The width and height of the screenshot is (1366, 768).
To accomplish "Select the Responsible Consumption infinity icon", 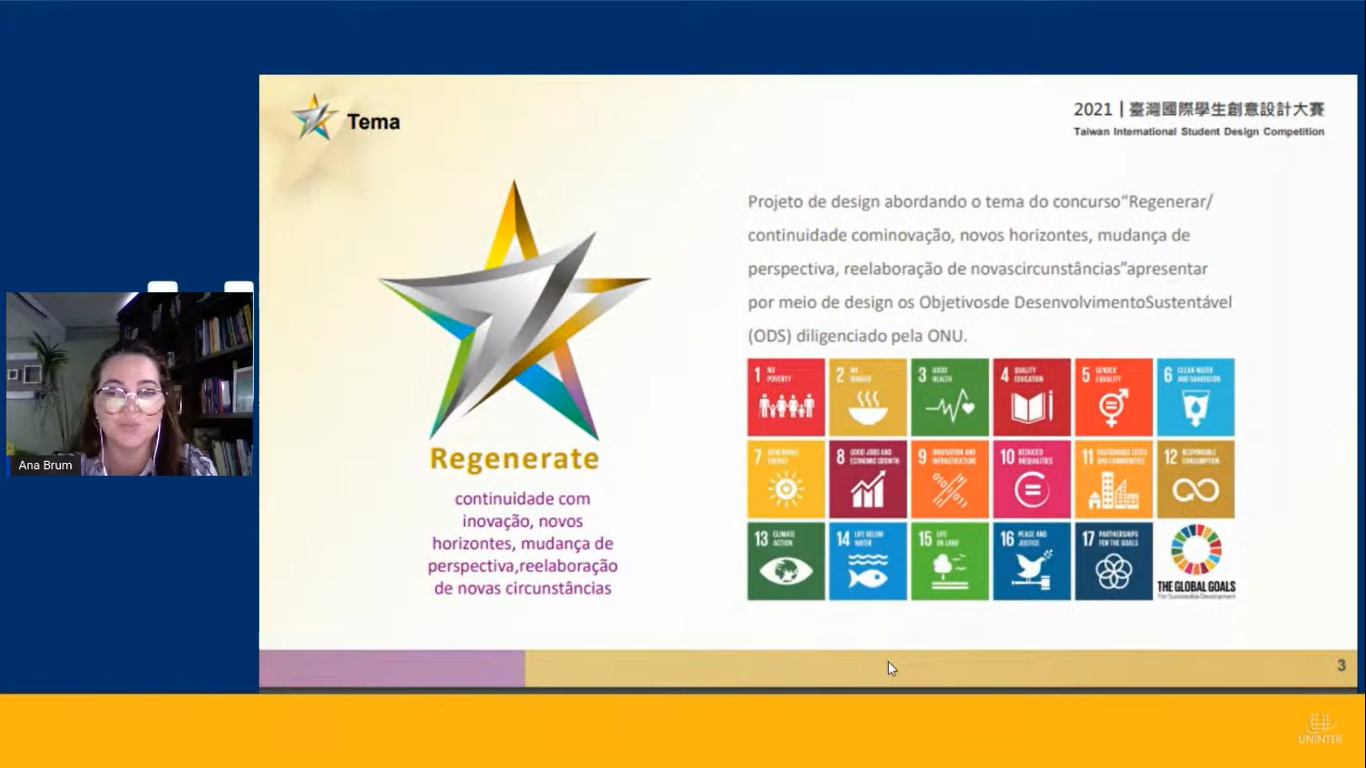I will [1195, 489].
